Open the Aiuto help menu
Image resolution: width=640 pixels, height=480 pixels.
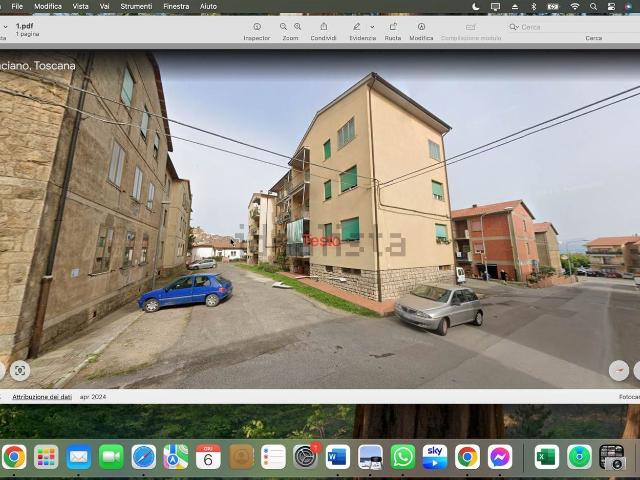[x=208, y=6]
